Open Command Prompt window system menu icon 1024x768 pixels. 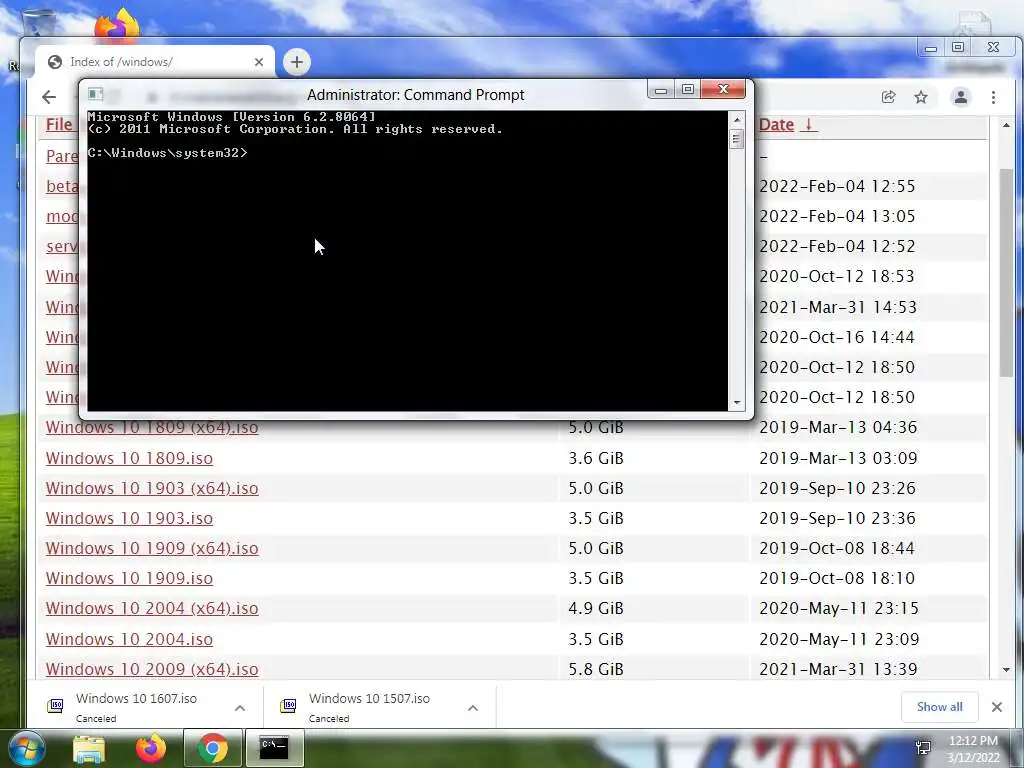pos(95,94)
